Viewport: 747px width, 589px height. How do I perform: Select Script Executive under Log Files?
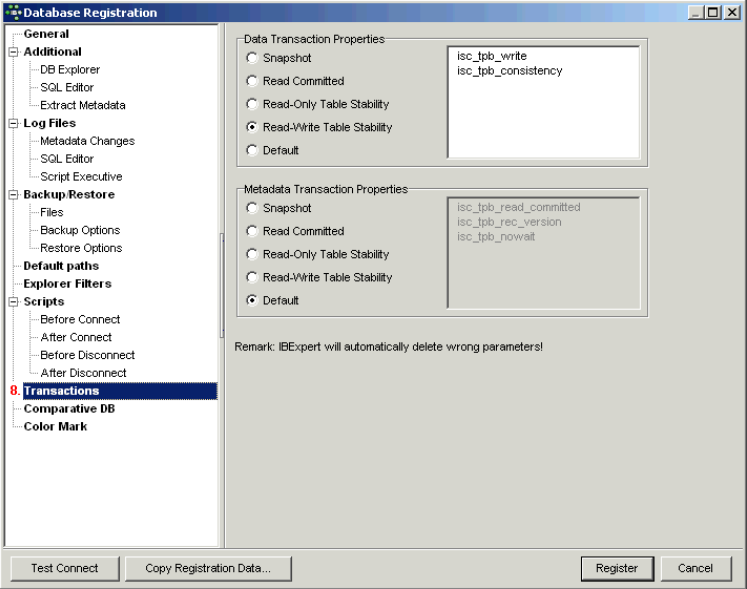tap(81, 176)
